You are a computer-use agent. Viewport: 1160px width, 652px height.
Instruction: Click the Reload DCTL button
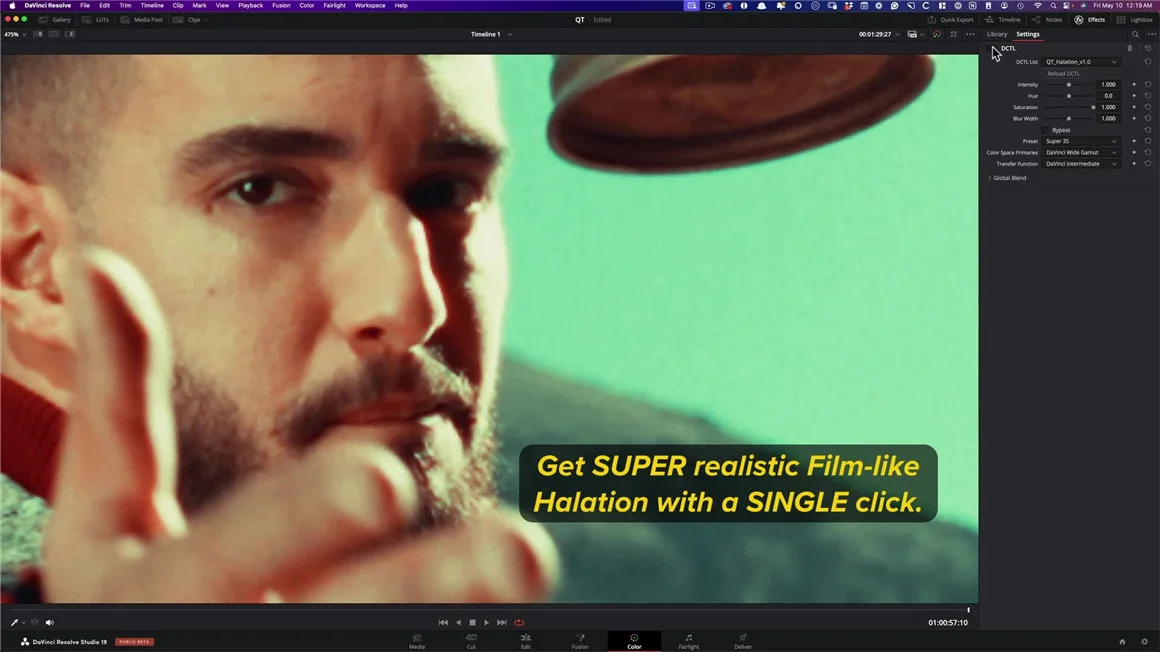pyautogui.click(x=1063, y=74)
